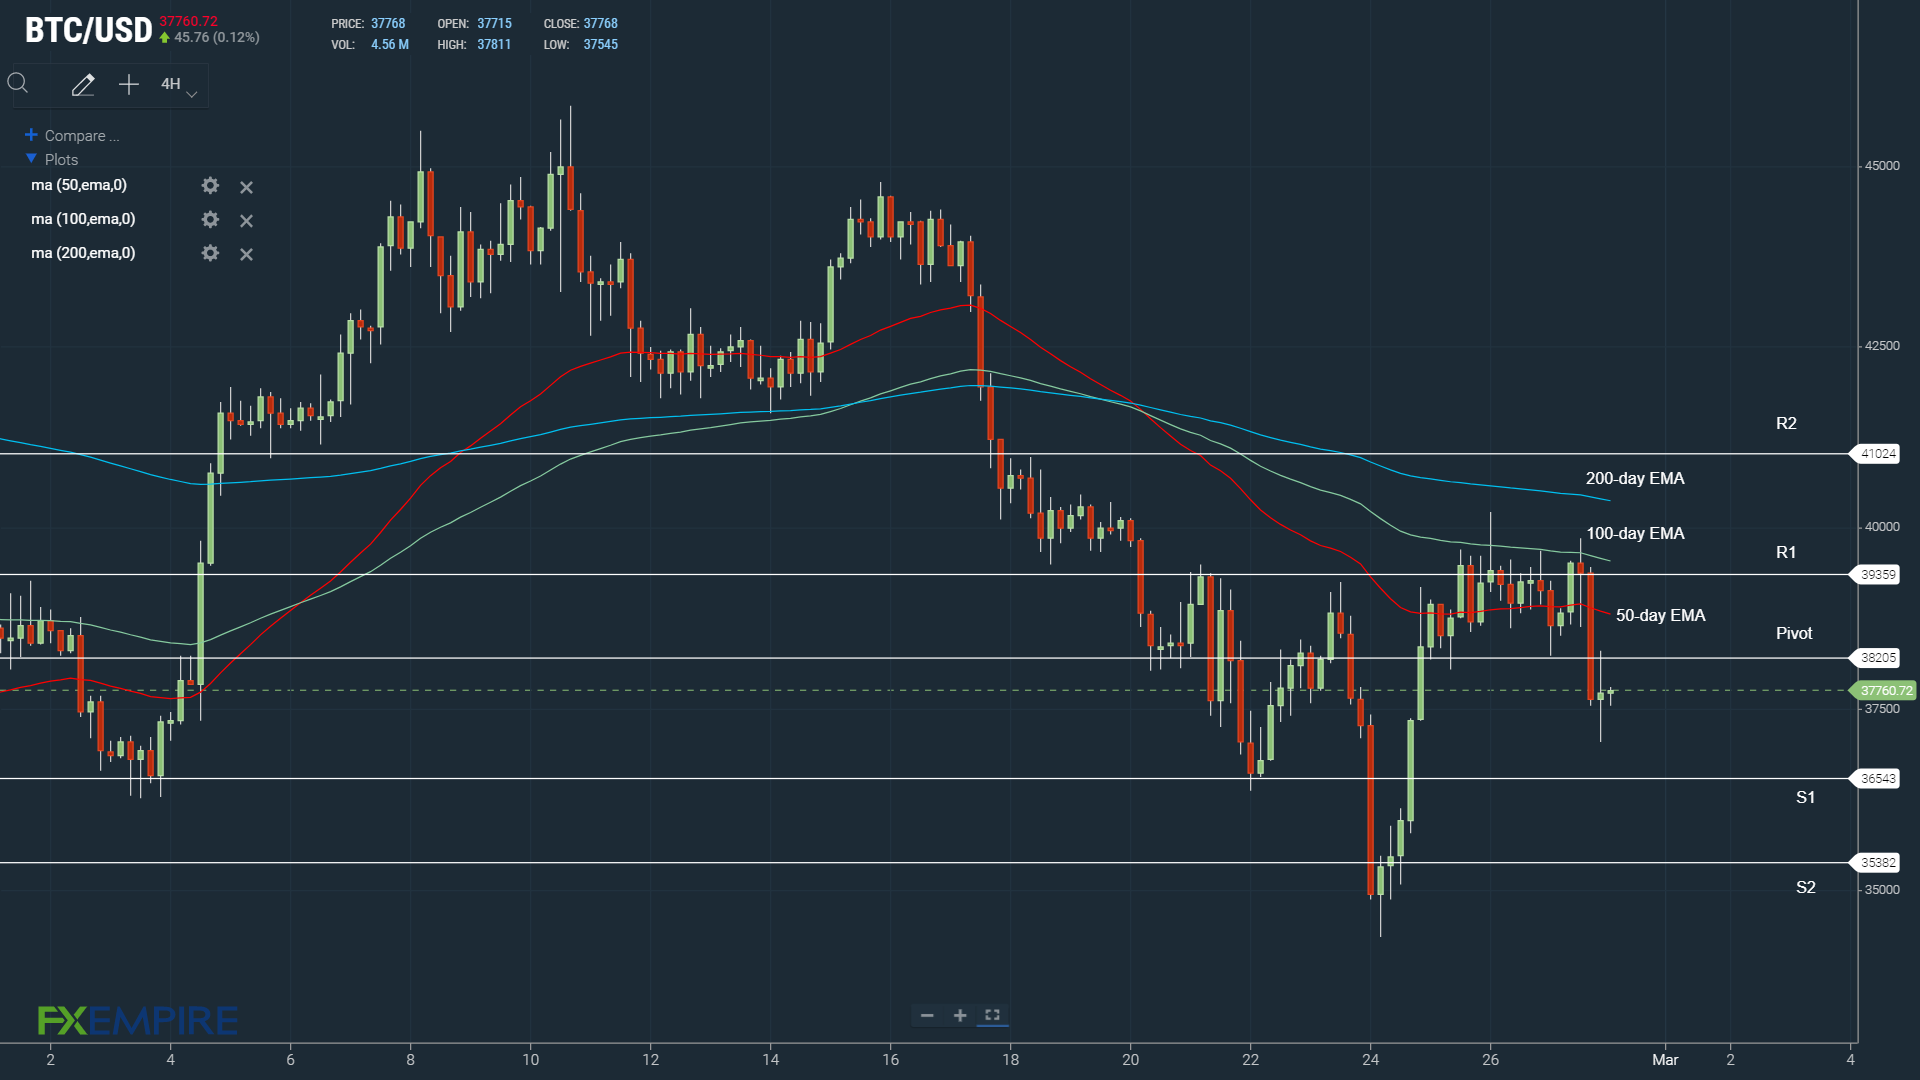1920x1080 pixels.
Task: Click the LOW 37545 value
Action: click(x=601, y=45)
